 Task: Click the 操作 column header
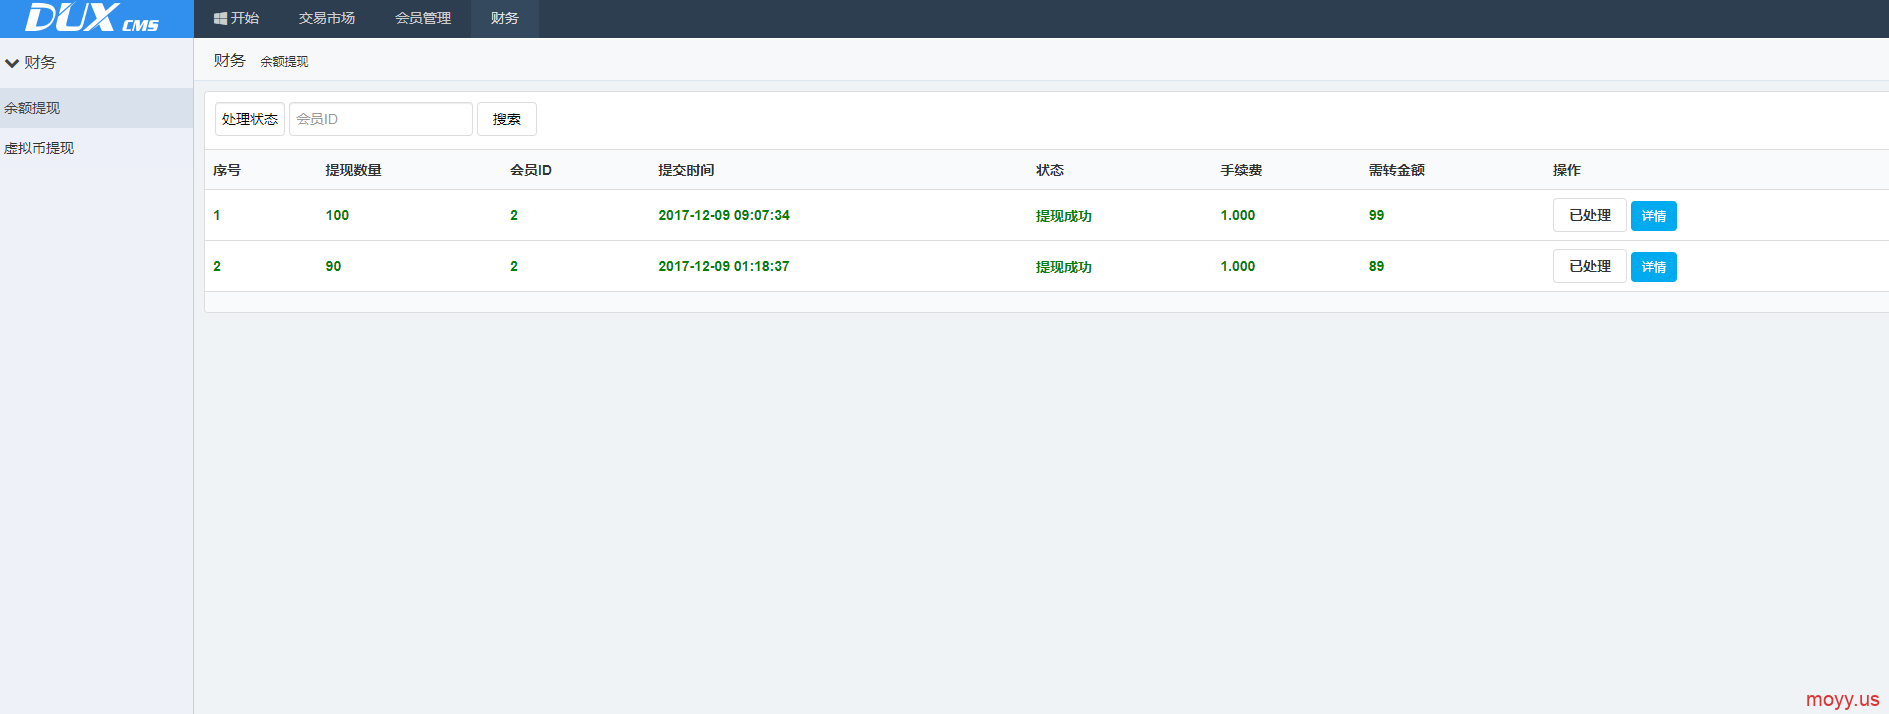(1567, 170)
